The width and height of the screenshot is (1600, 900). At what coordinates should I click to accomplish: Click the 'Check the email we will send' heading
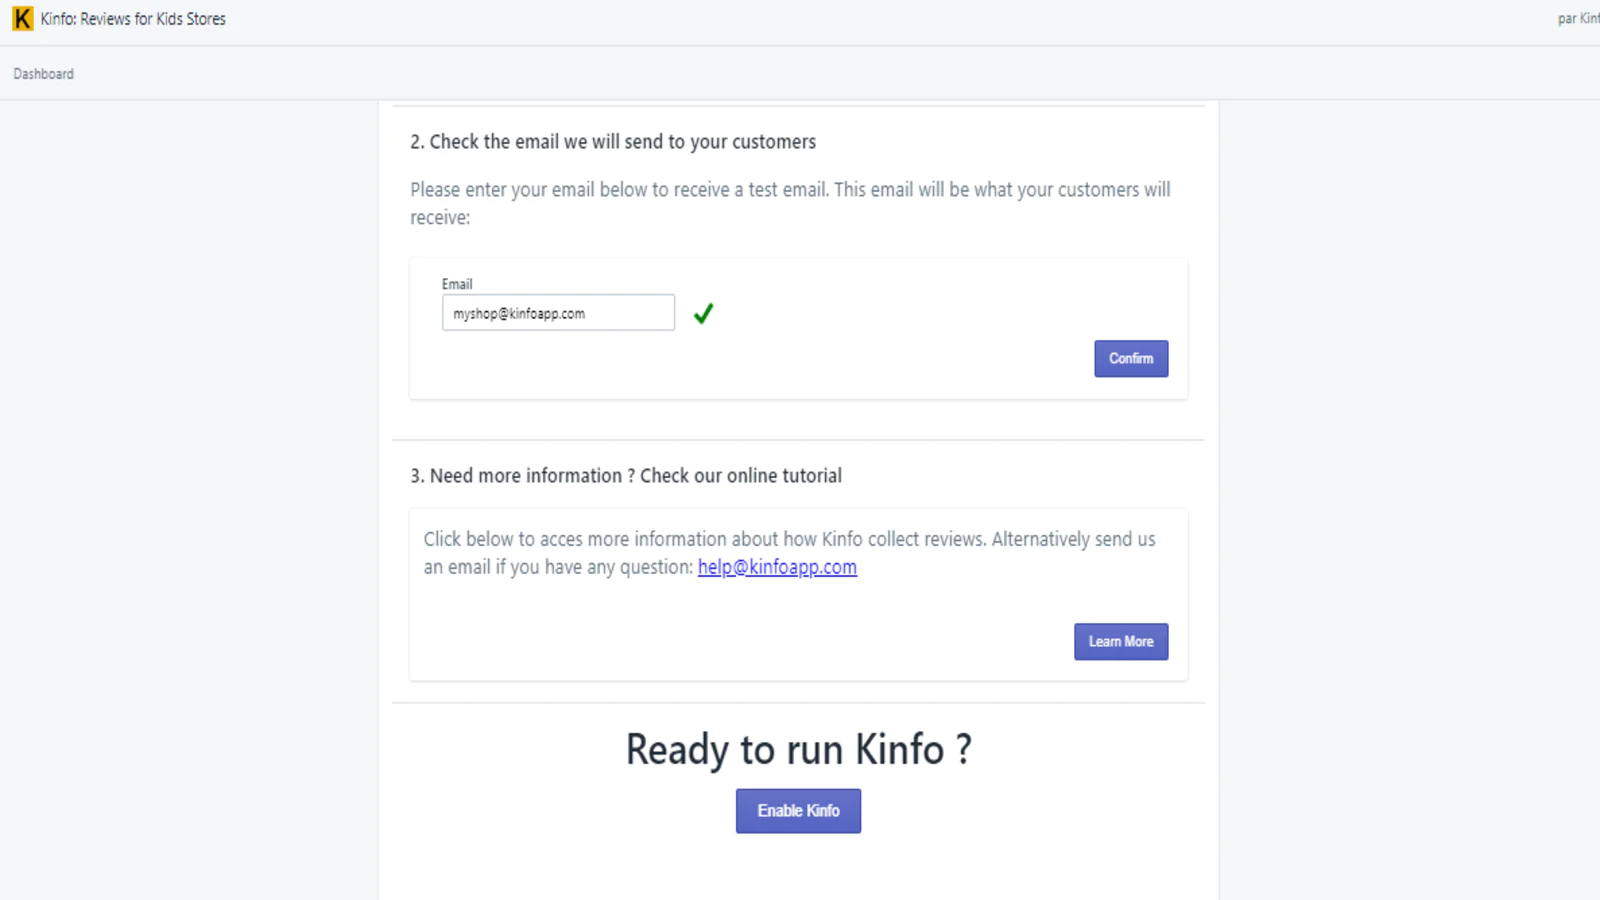(x=613, y=142)
